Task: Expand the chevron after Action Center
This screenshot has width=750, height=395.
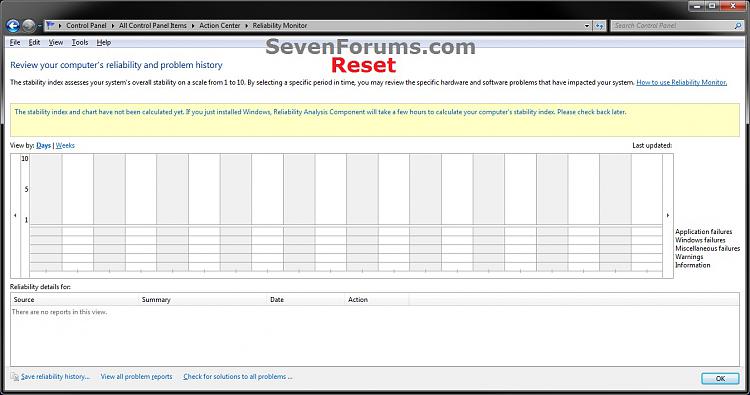Action: point(247,26)
